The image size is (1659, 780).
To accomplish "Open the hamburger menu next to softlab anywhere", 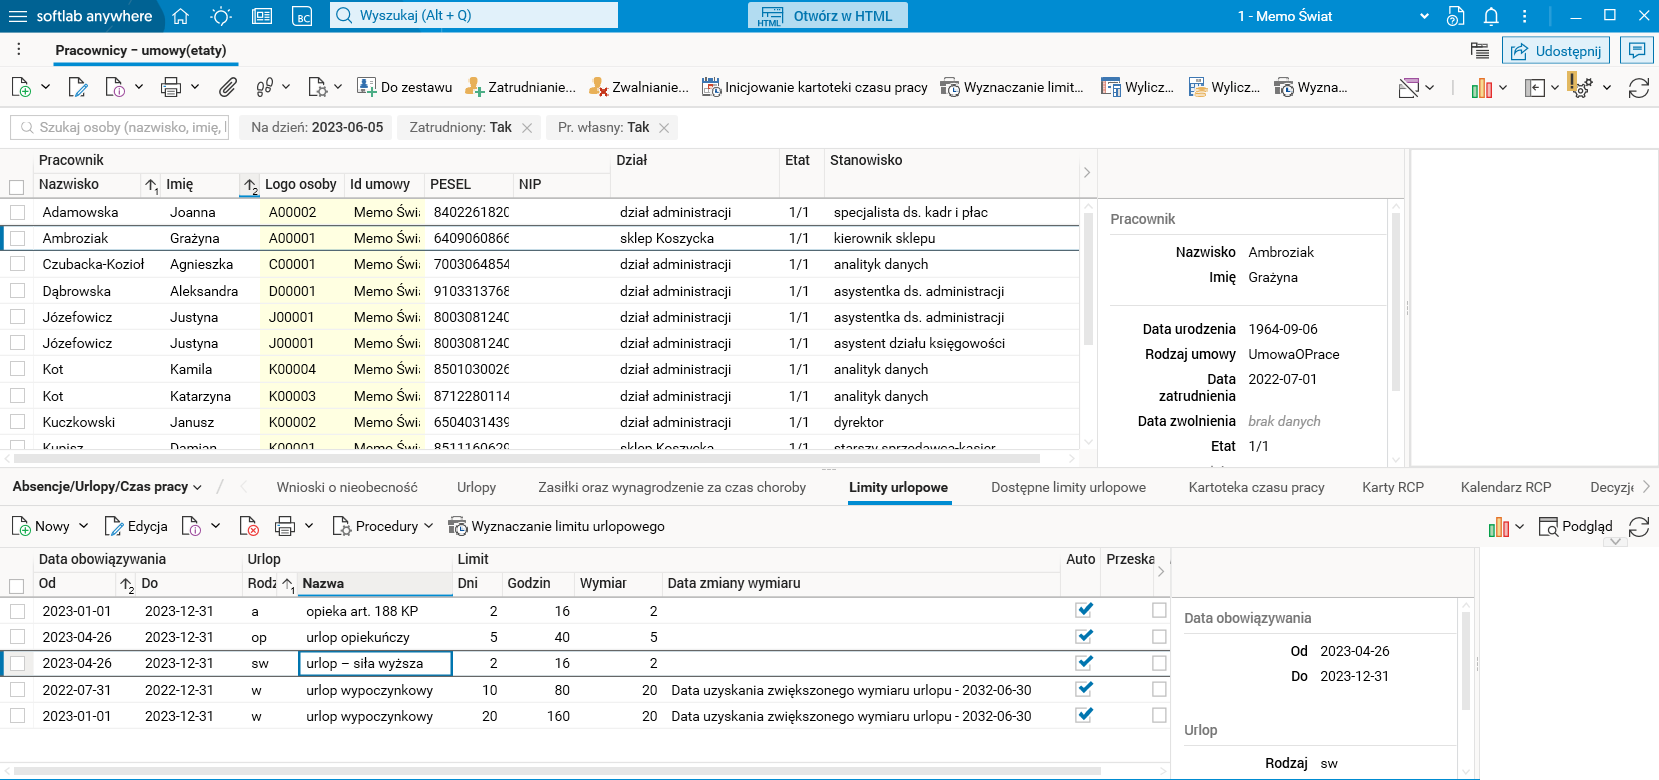I will 18,16.
